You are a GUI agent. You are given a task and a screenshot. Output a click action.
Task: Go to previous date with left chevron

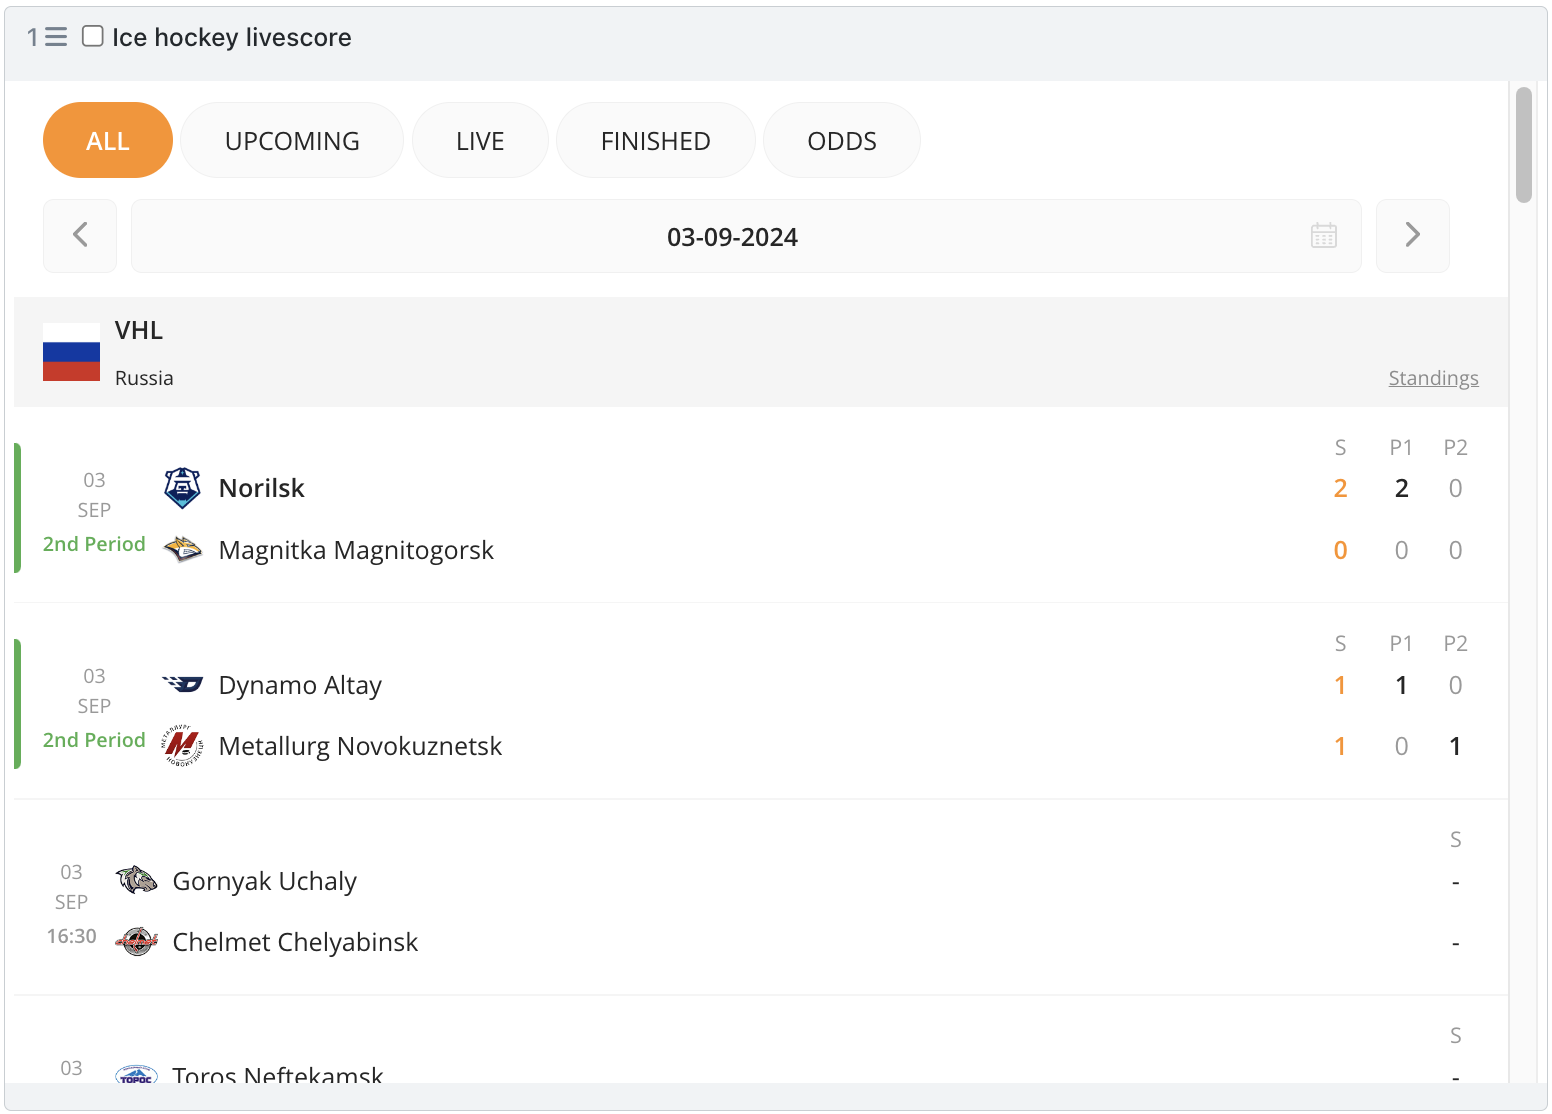80,236
